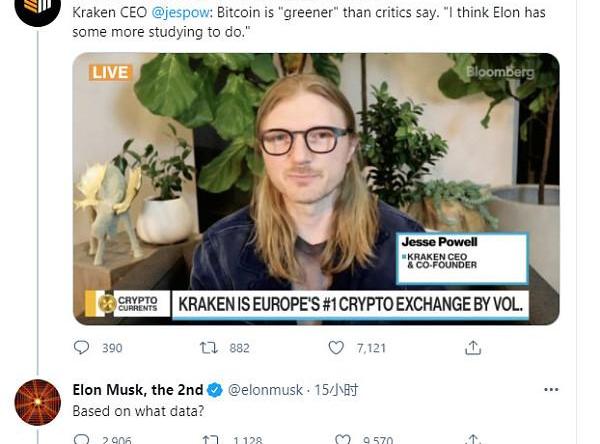Click the Elon Musk, the 2nd name

138,390
